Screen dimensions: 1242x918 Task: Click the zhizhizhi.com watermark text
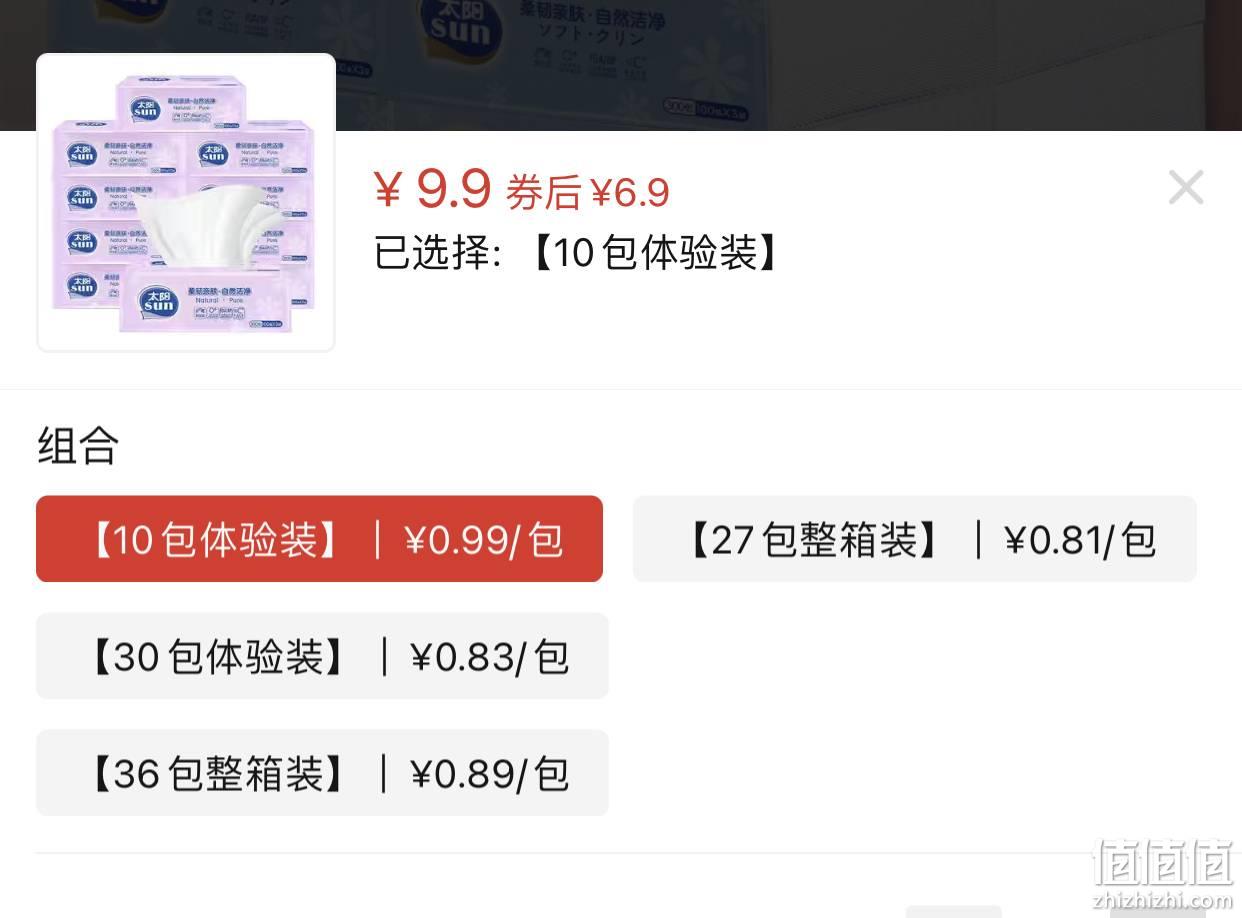point(1163,899)
